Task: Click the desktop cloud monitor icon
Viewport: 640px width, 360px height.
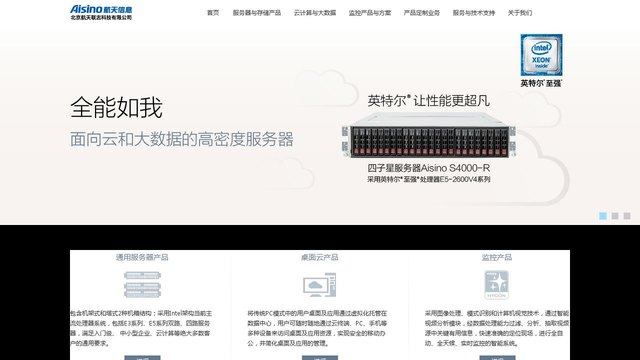Action: click(320, 285)
